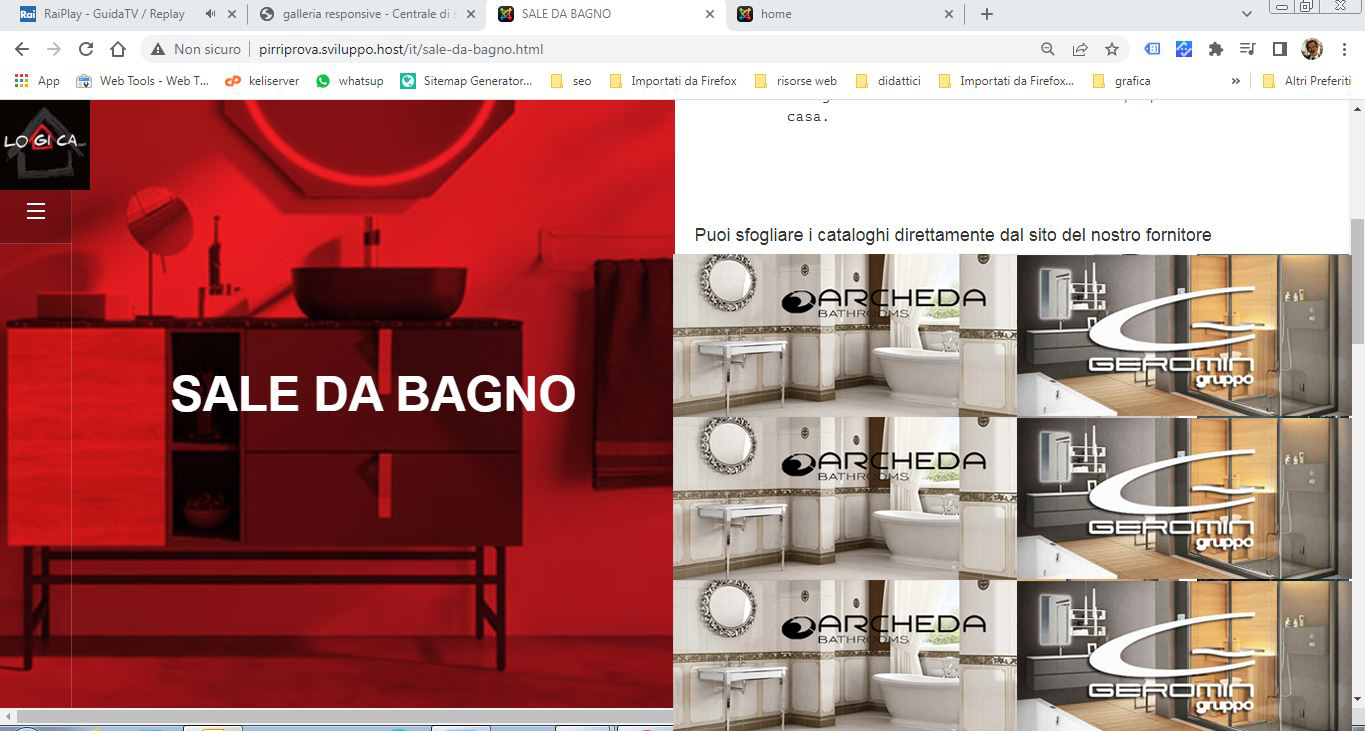1365x731 pixels.
Task: Go back to the previous page
Action: [x=22, y=49]
